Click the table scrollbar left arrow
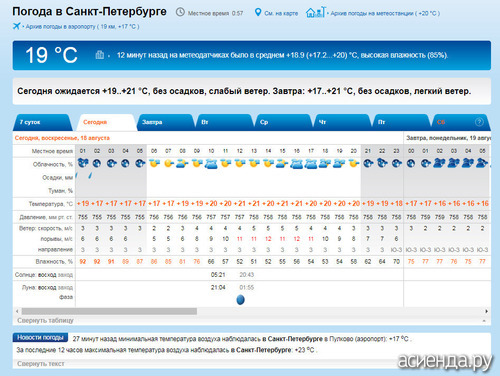The image size is (500, 376). point(17,311)
